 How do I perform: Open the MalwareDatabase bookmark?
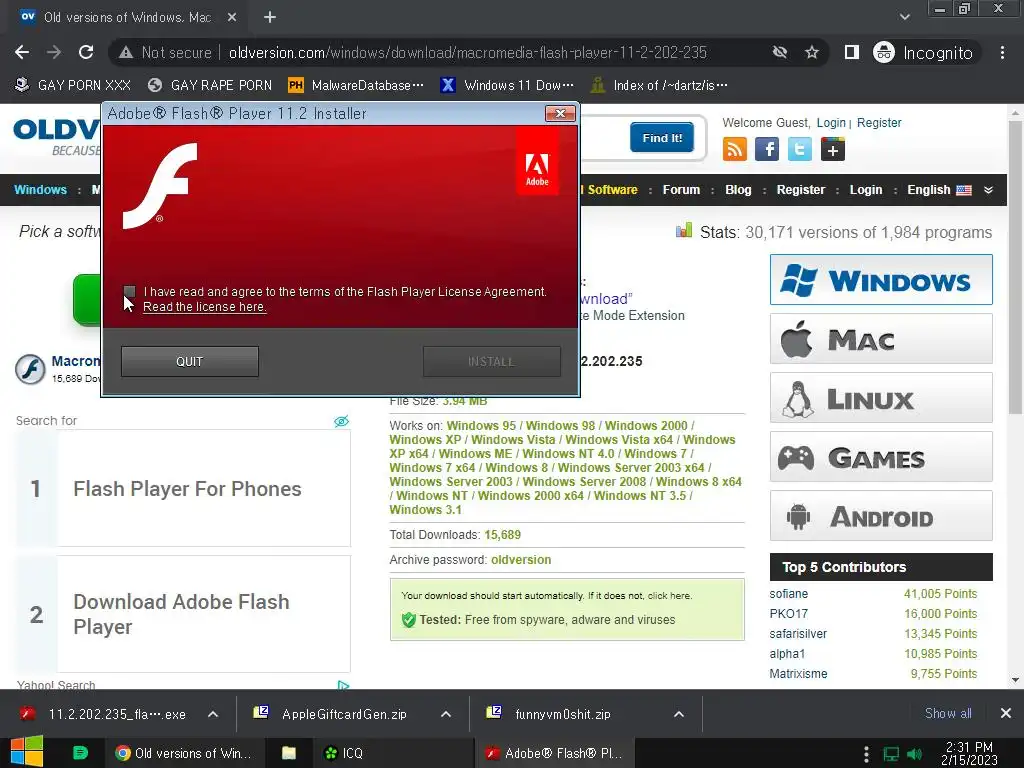pos(356,86)
